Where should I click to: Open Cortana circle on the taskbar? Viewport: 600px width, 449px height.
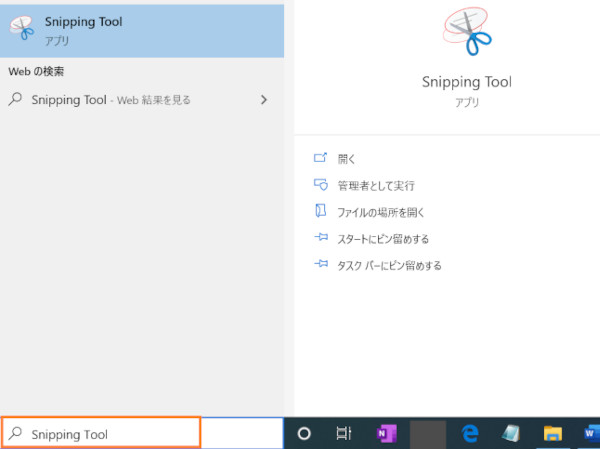304,434
